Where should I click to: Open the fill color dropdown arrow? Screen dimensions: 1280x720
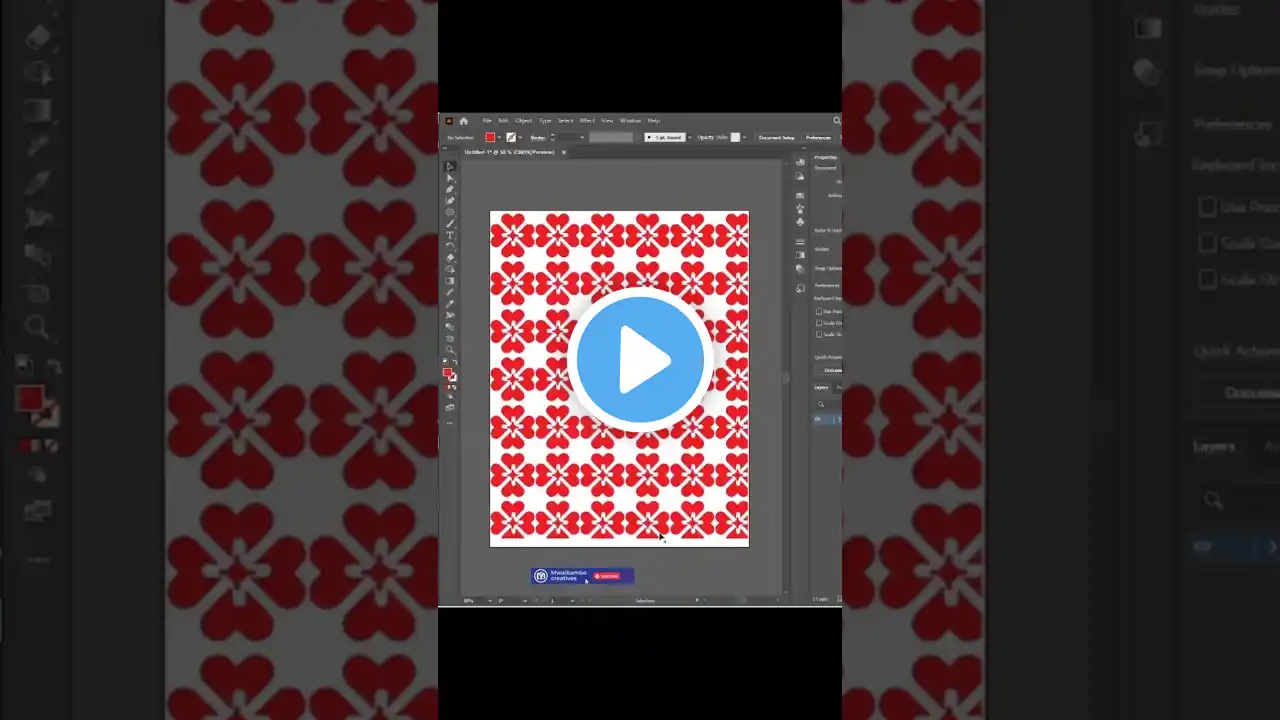[499, 138]
